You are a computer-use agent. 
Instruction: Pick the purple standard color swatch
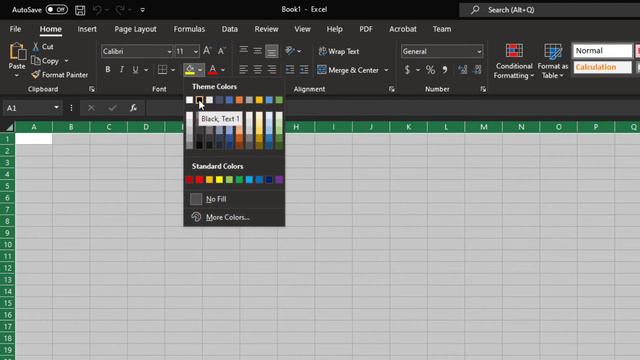(x=279, y=180)
